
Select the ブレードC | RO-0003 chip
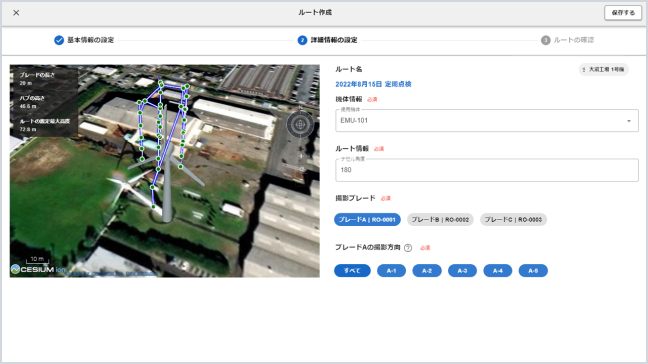(x=513, y=219)
